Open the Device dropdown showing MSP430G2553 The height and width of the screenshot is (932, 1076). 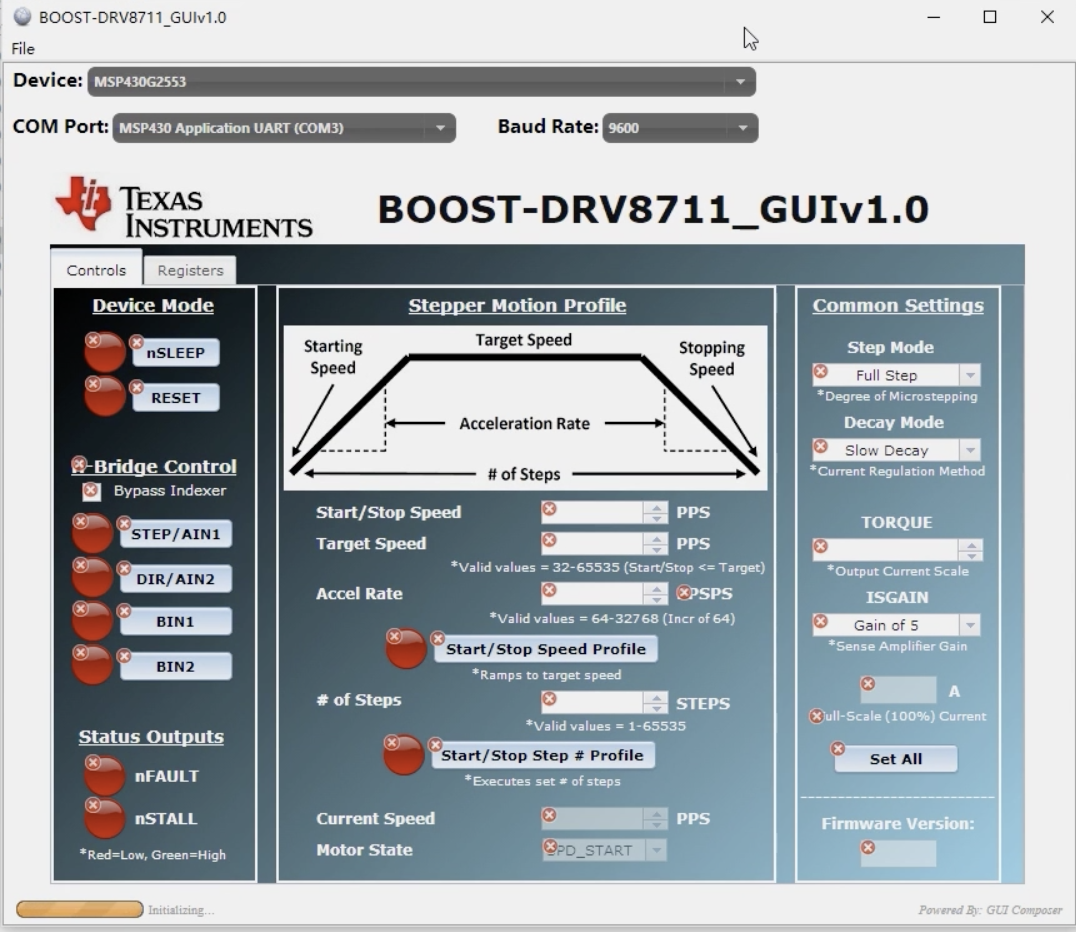(421, 82)
